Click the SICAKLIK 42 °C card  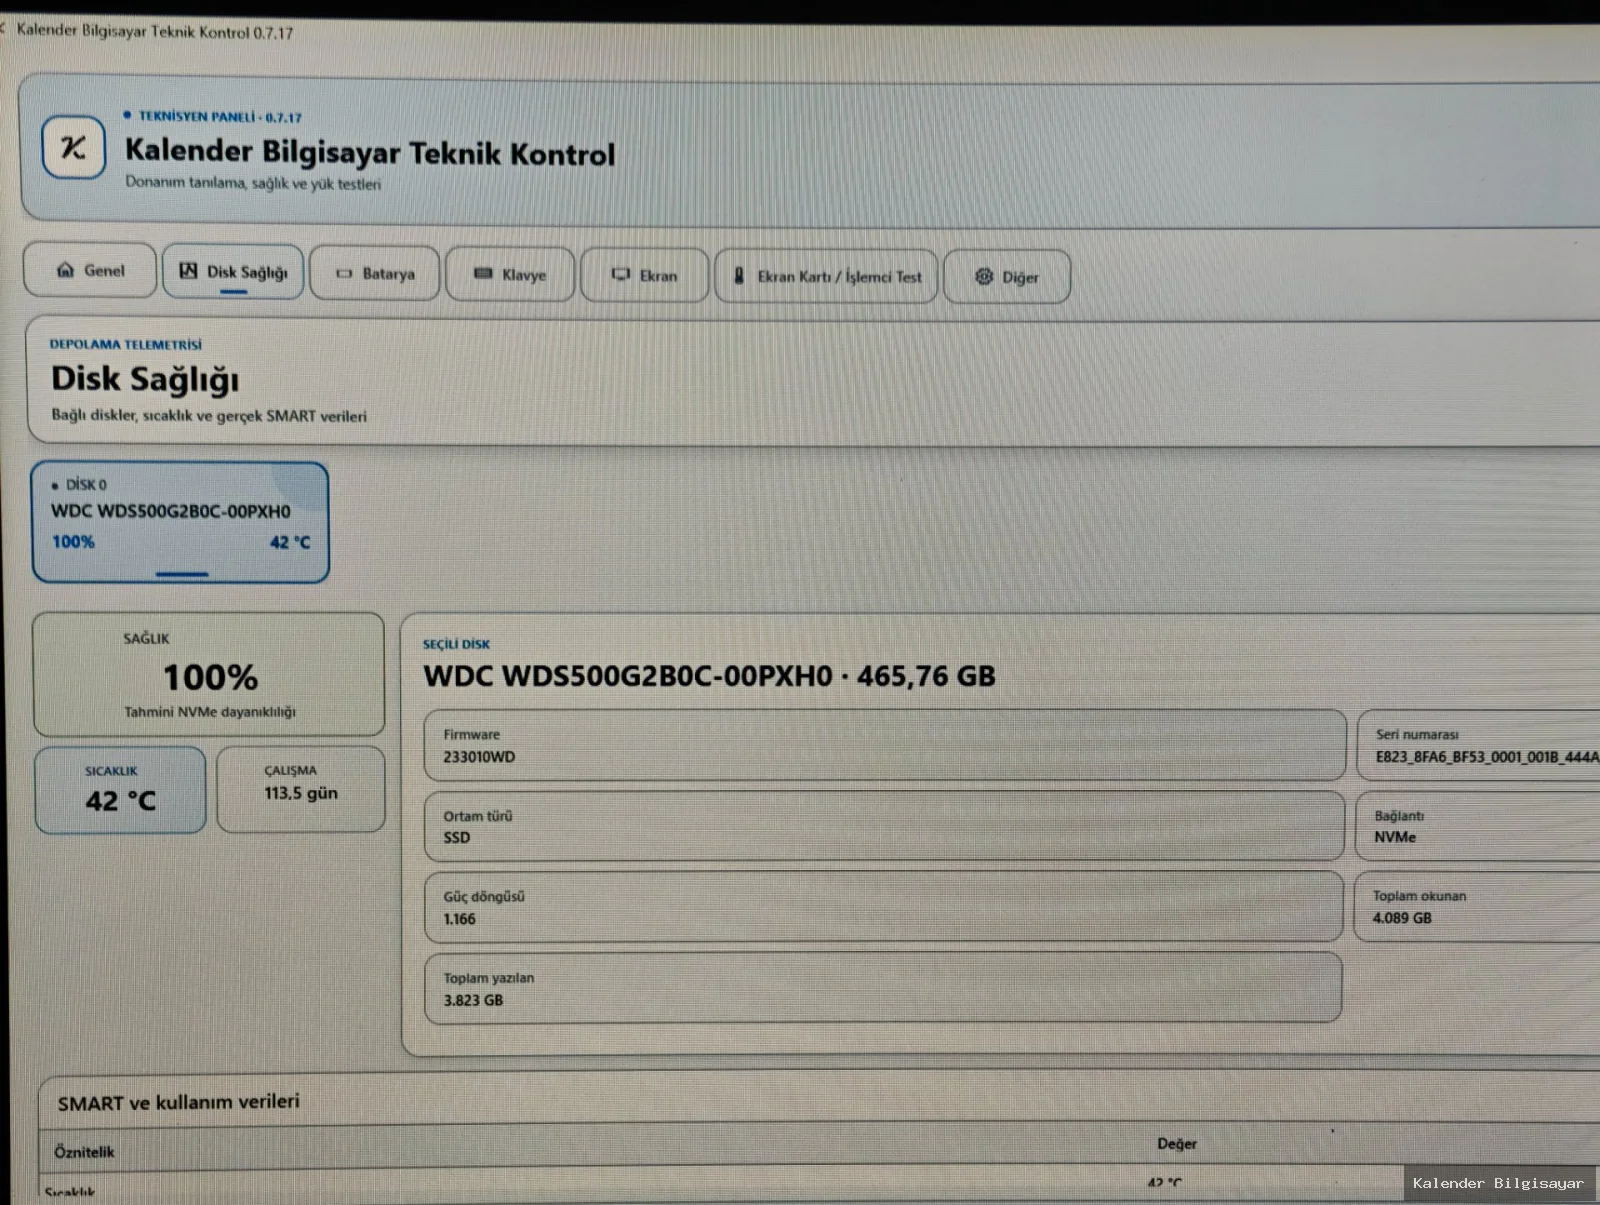pos(120,789)
